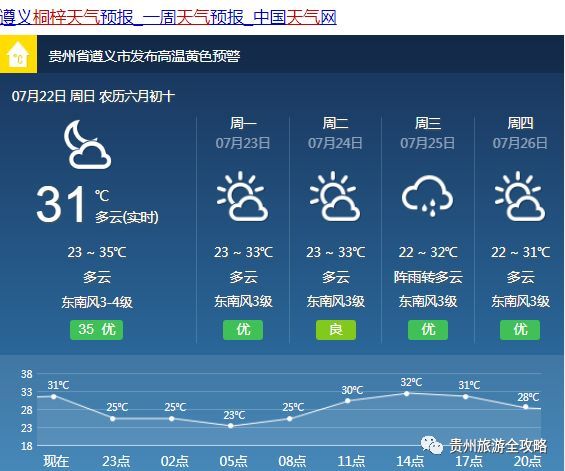Select the 周二 forecast heading
Screen dimensions: 565x471
[335, 123]
